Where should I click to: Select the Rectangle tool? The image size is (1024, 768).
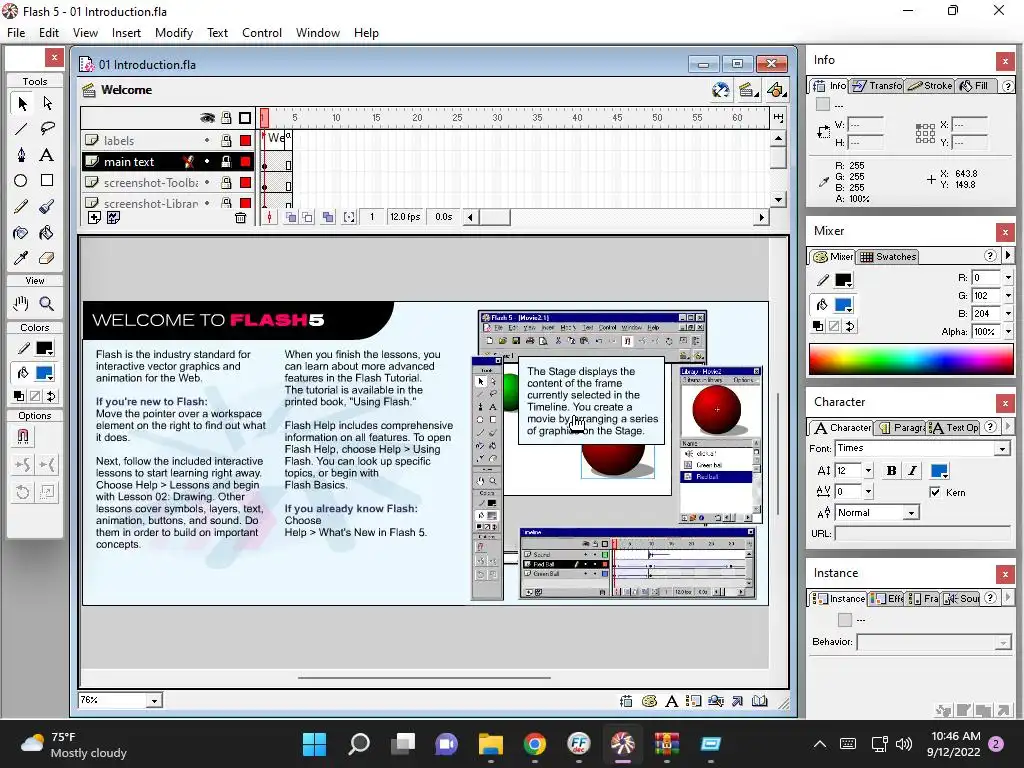[47, 181]
